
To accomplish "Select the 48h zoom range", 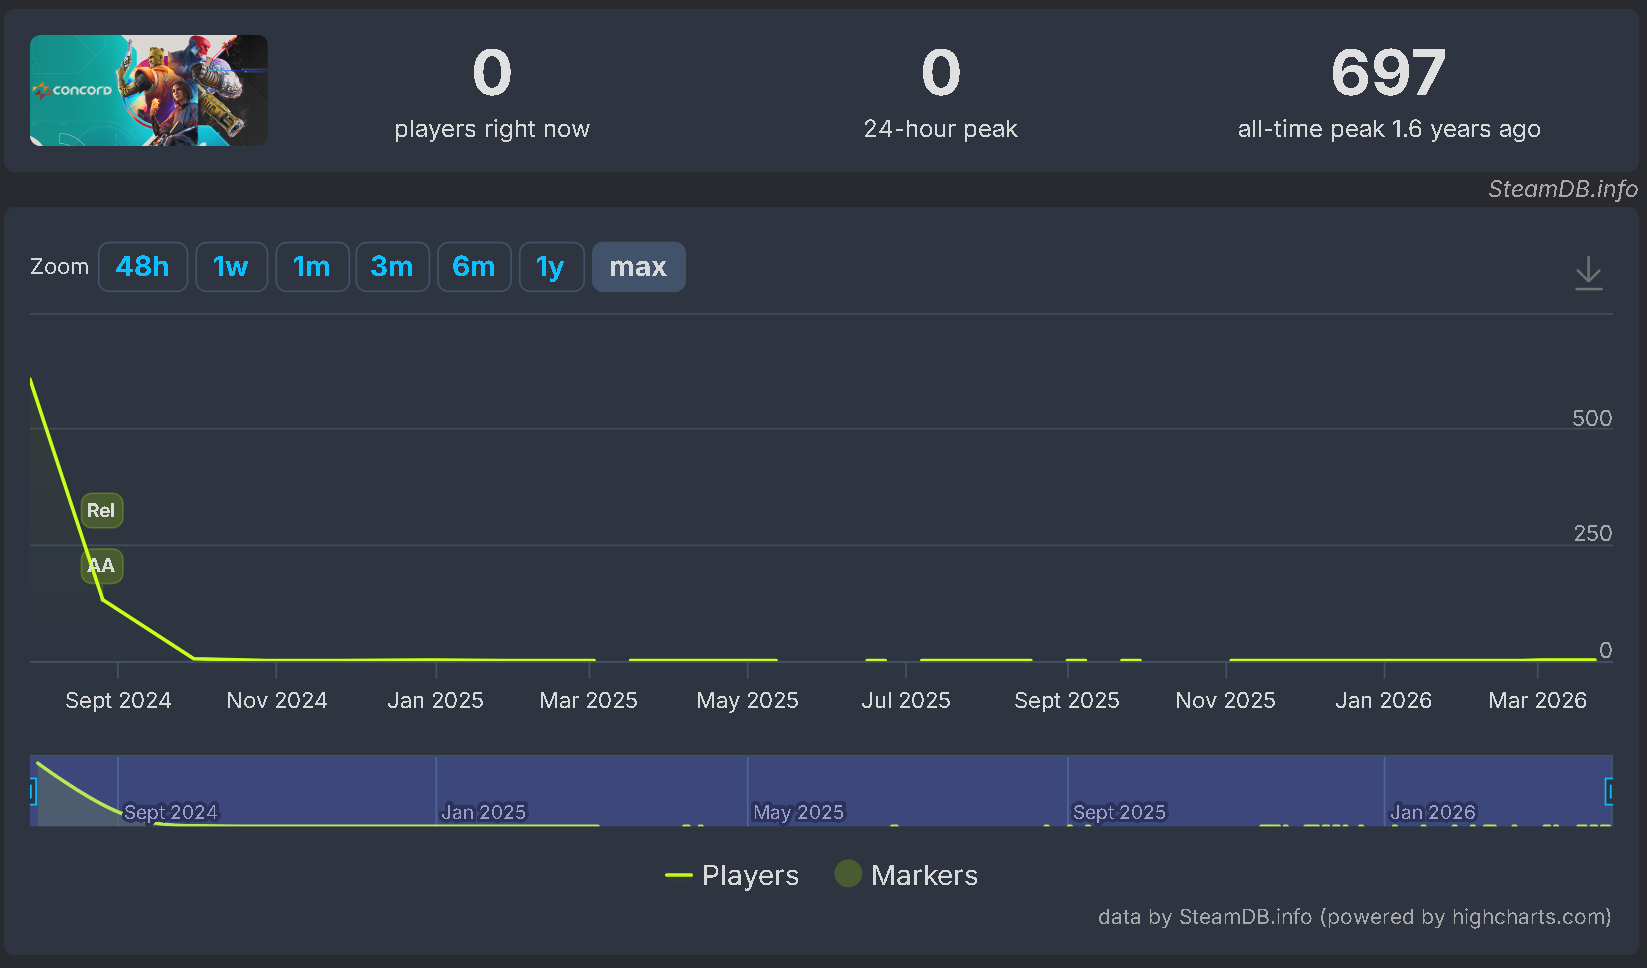I will pos(143,267).
